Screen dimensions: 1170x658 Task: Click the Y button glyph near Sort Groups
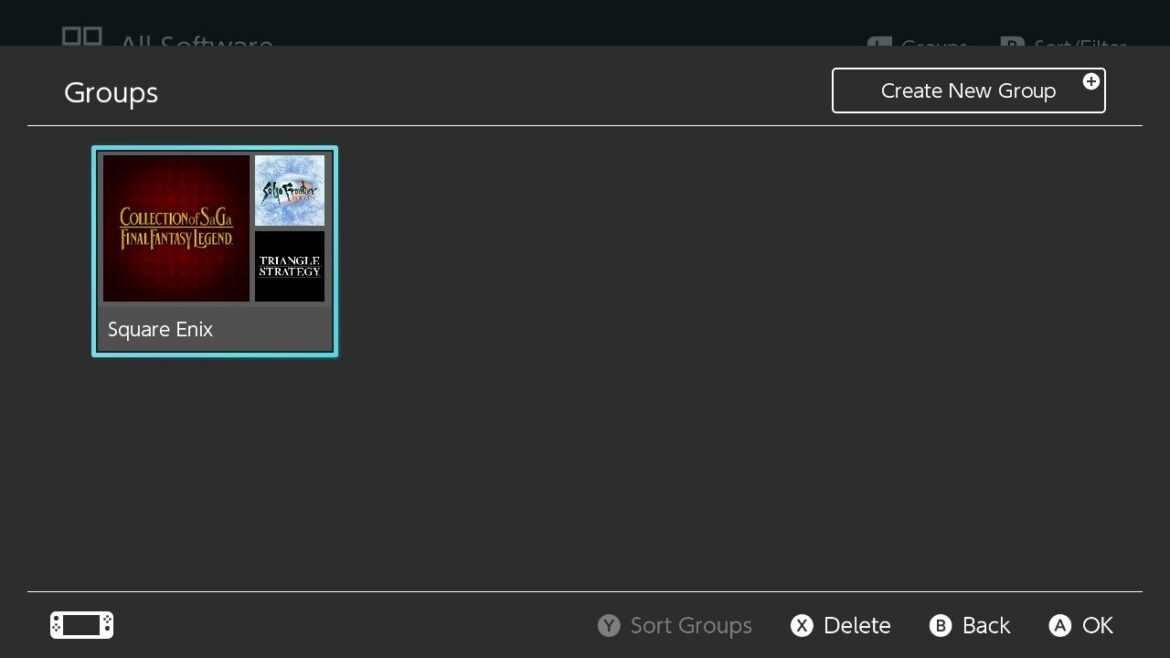tap(609, 625)
